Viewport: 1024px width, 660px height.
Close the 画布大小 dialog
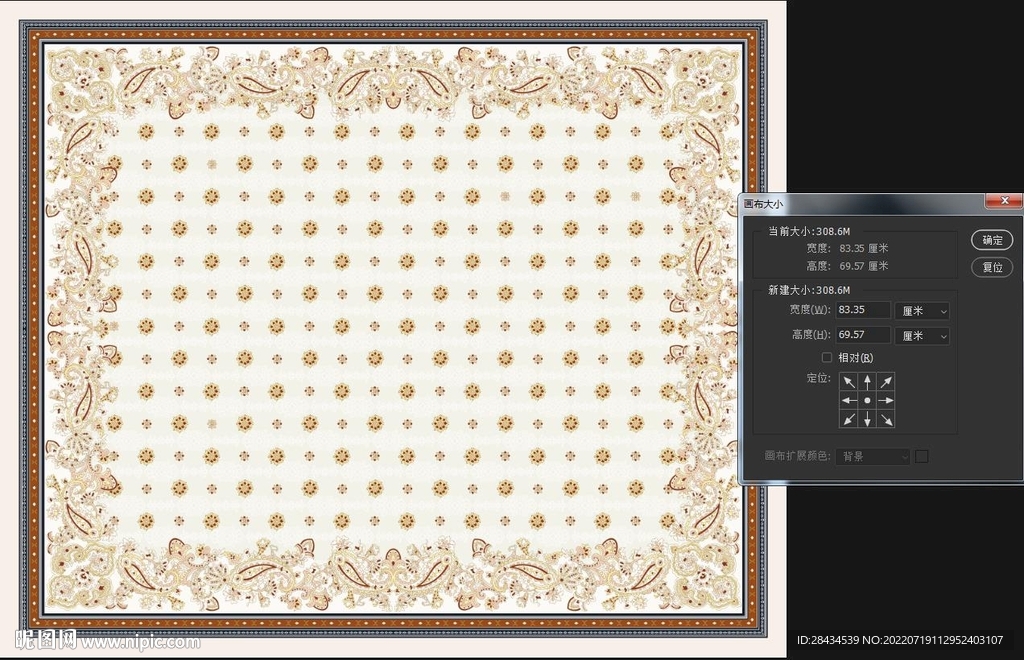(1003, 202)
